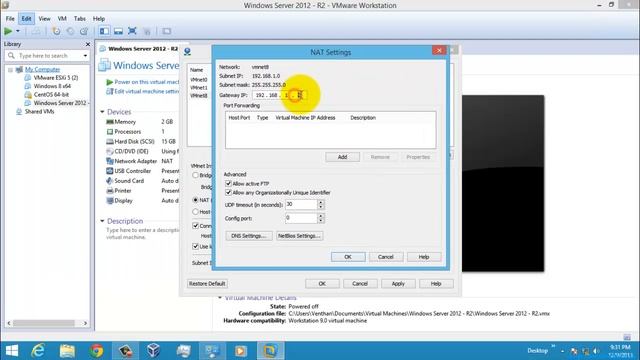Viewport: 640px width, 360px height.
Task: Click Edit virtual machine settings link
Action: click(142, 91)
